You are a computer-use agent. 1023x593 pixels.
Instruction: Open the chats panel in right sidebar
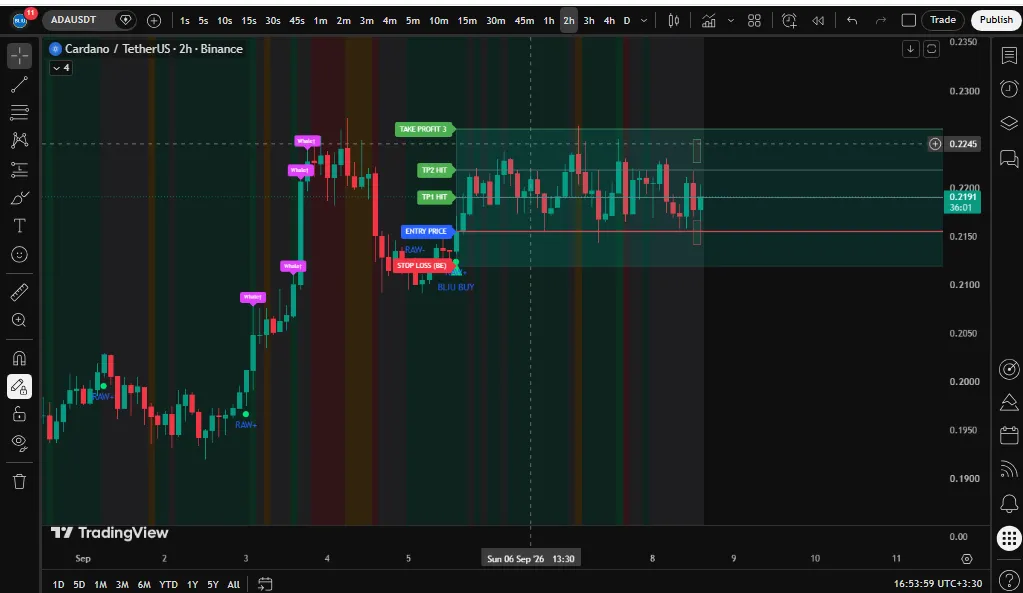click(x=1009, y=158)
